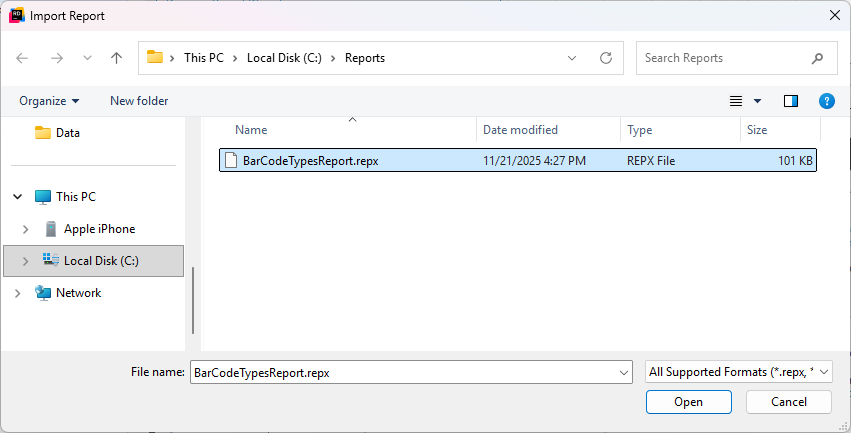Click the navigation pane scrollbar
The image size is (851, 433).
coord(193,301)
